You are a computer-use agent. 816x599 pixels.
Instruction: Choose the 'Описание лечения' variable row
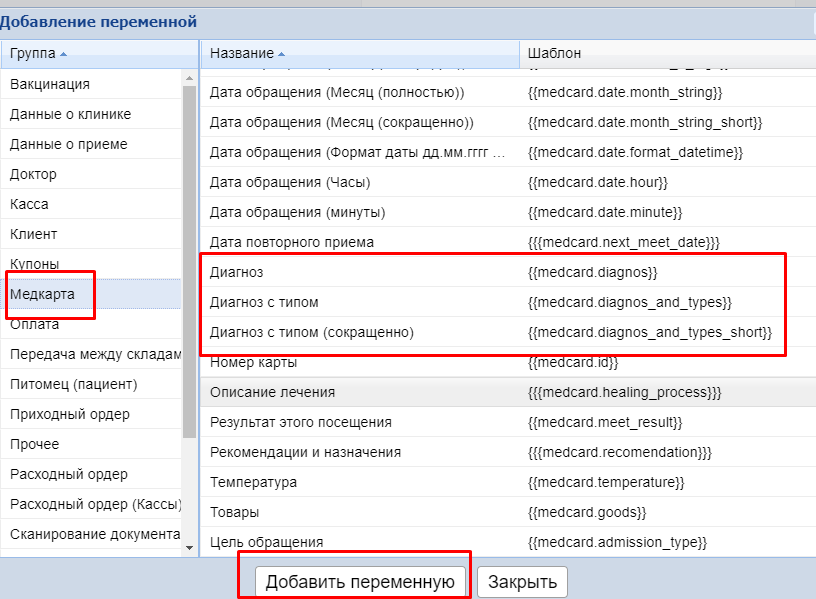pos(272,392)
